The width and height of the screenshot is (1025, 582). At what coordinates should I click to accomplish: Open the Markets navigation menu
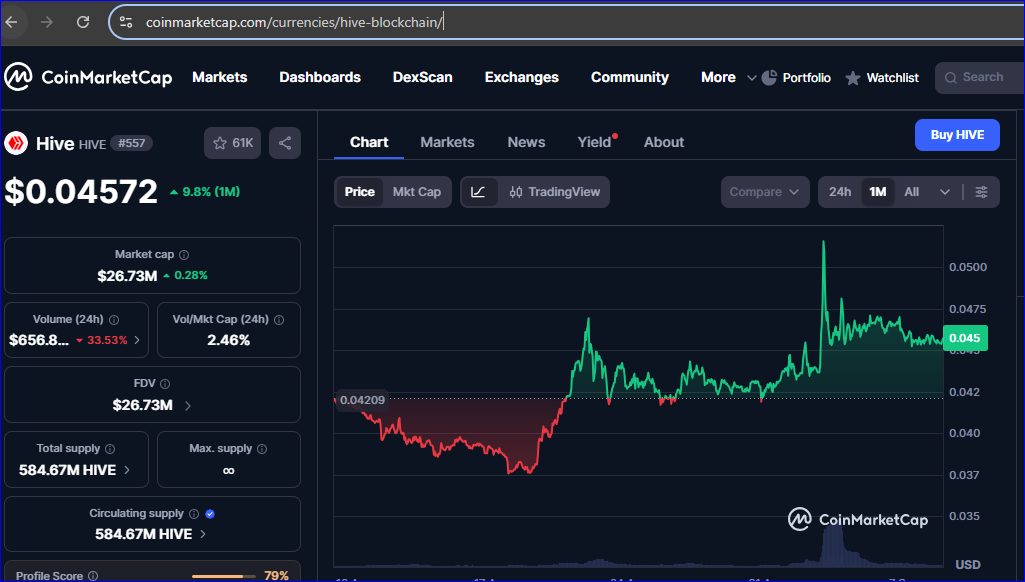click(x=220, y=77)
